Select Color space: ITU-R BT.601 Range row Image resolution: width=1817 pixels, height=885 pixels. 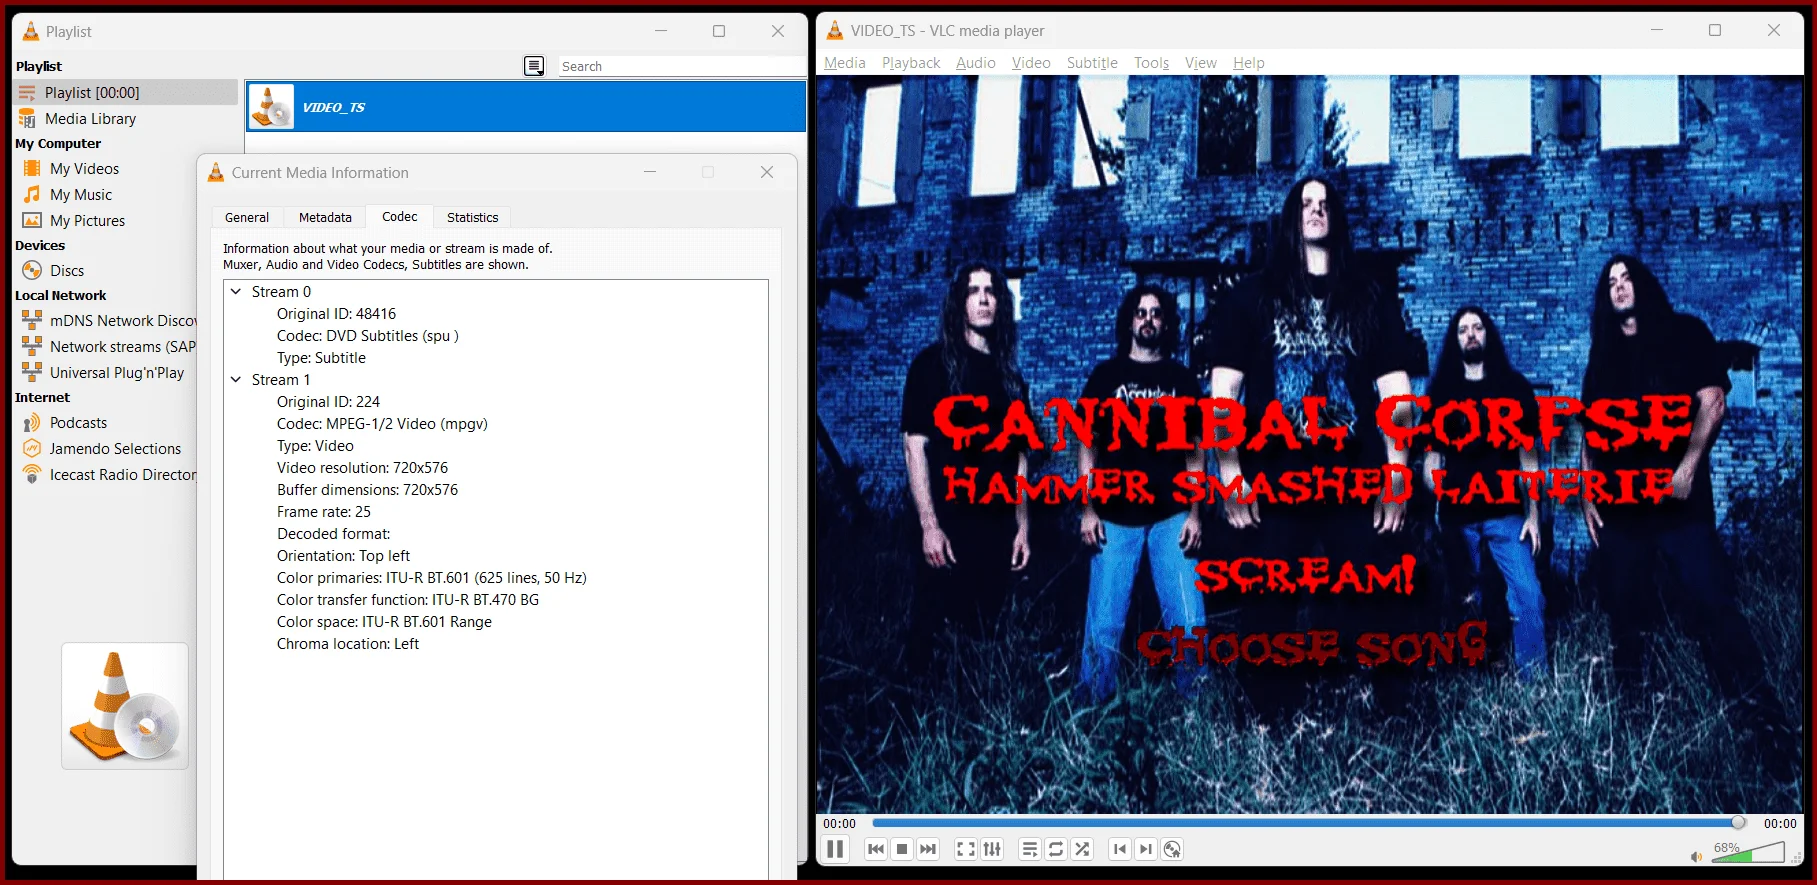click(x=384, y=622)
